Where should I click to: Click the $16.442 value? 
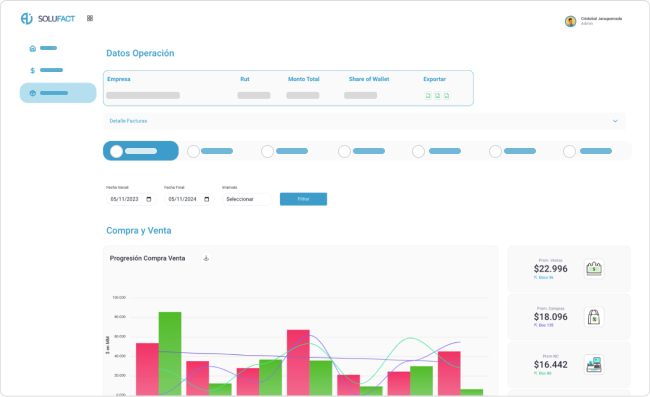(x=551, y=365)
